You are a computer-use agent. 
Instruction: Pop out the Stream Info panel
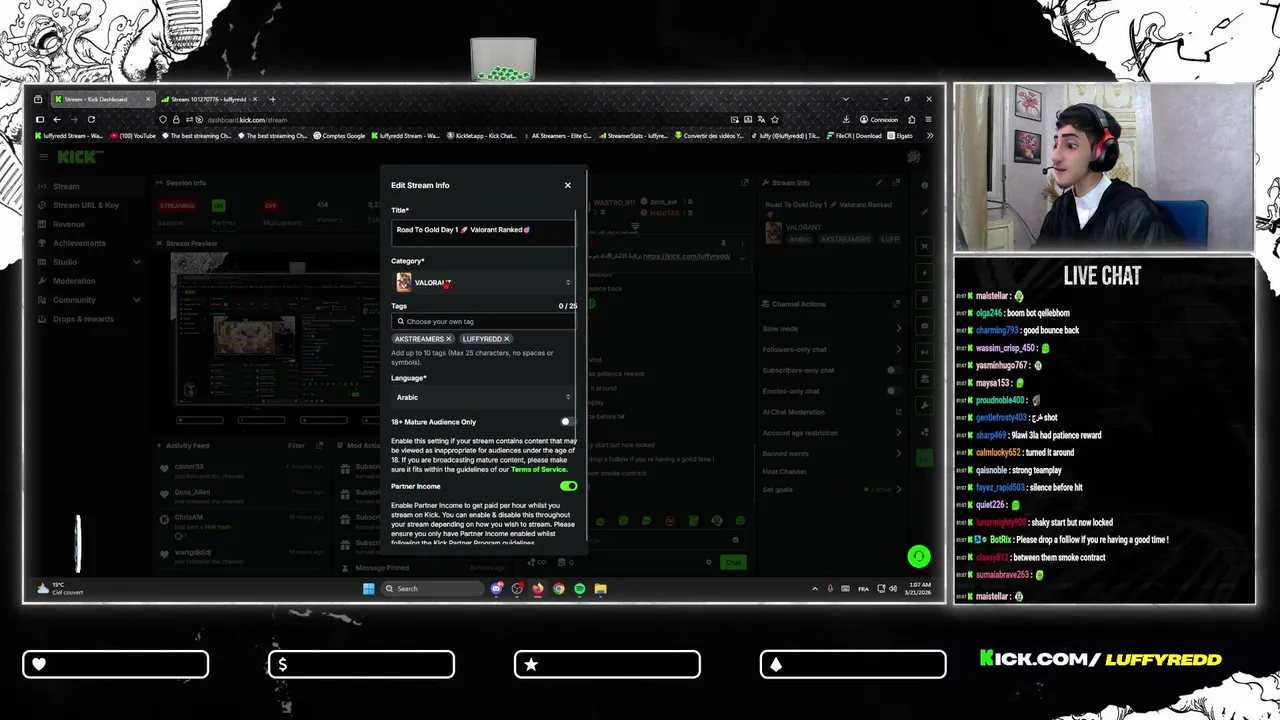(896, 183)
